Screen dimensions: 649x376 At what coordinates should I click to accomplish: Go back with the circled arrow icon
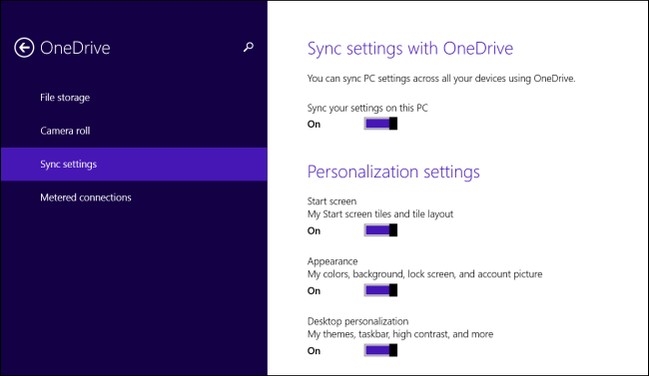pos(24,48)
